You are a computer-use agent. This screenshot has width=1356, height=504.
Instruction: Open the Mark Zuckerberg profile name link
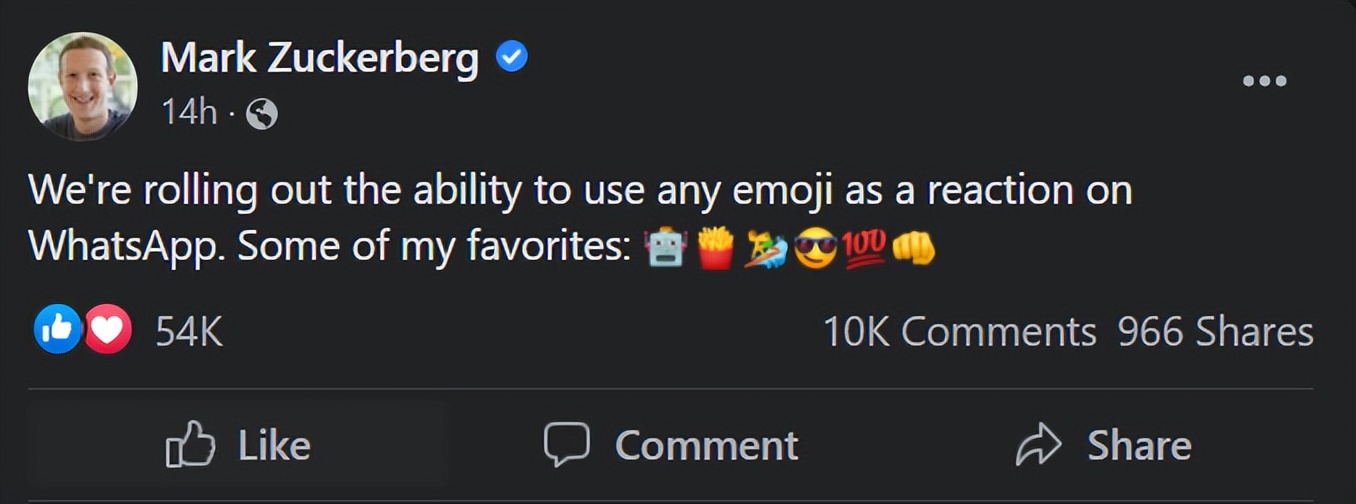(x=320, y=59)
